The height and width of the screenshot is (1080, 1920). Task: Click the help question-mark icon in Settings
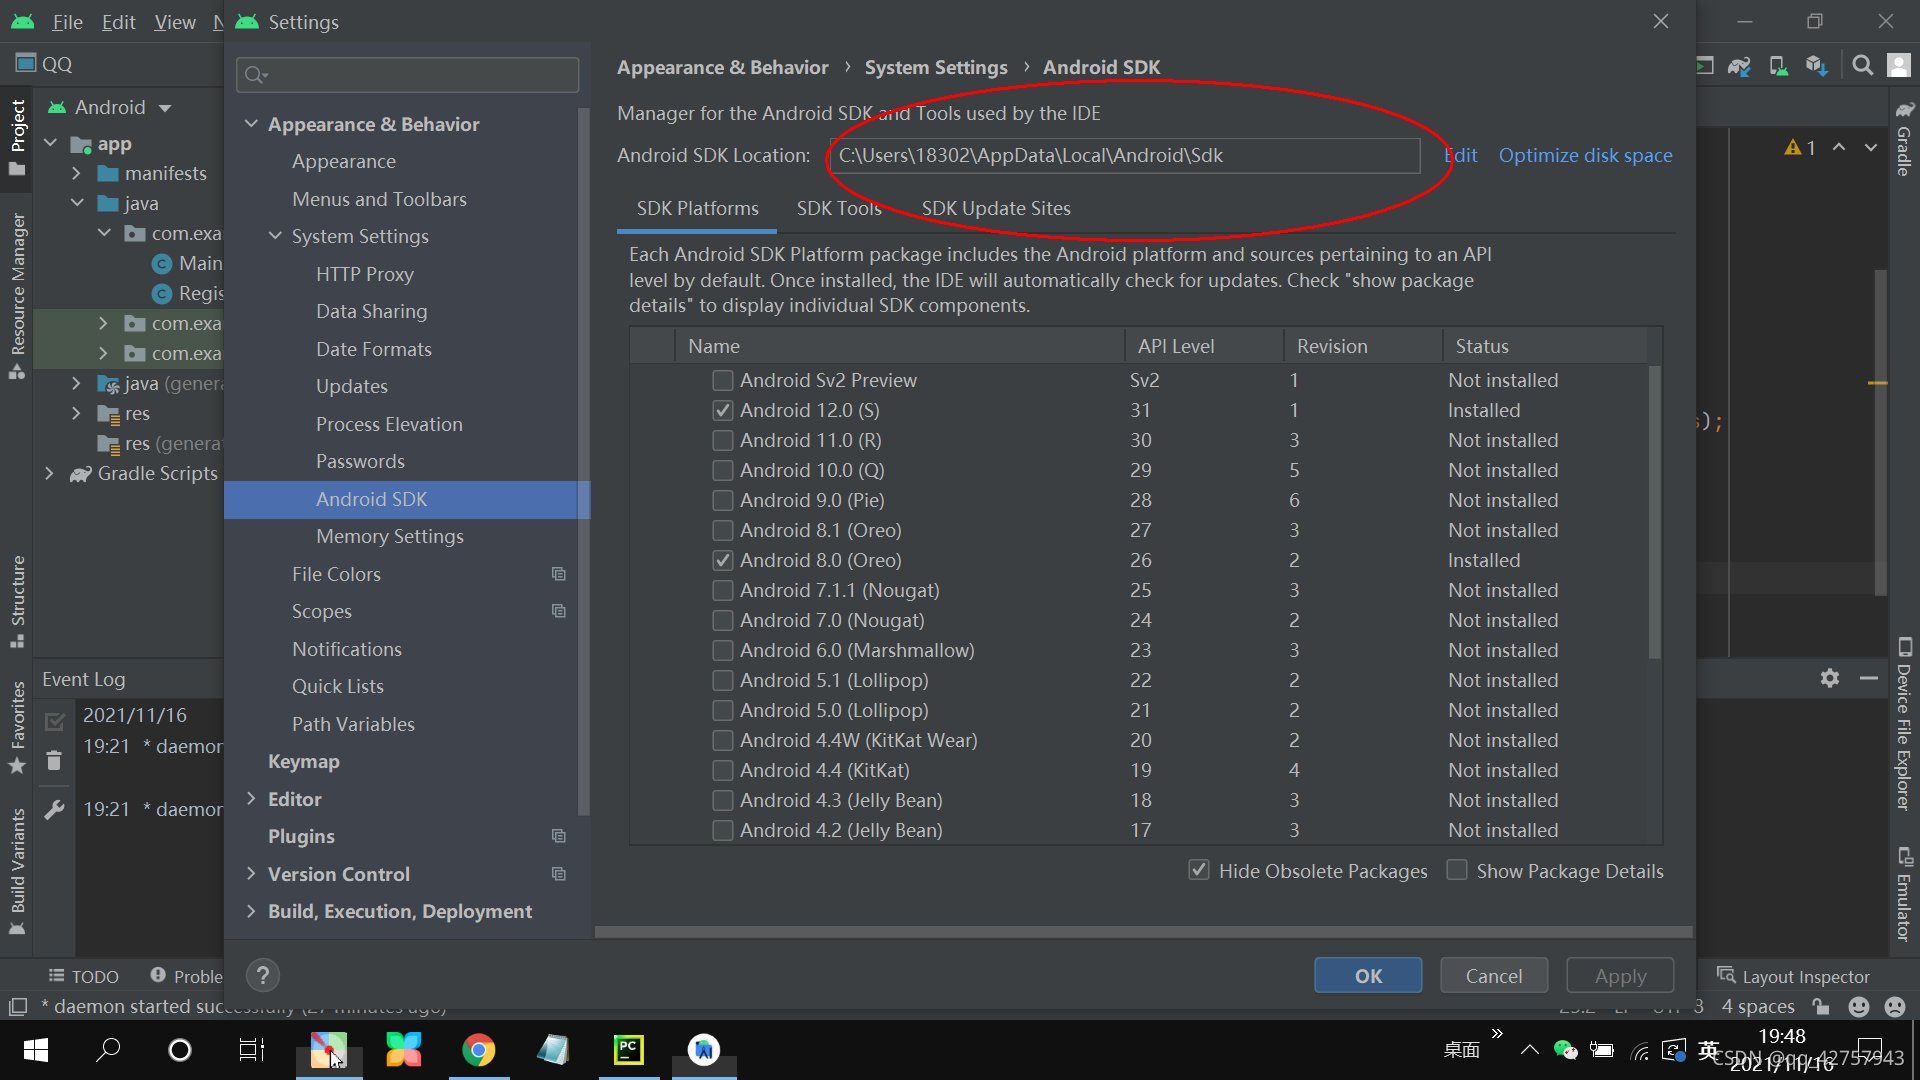tap(262, 975)
